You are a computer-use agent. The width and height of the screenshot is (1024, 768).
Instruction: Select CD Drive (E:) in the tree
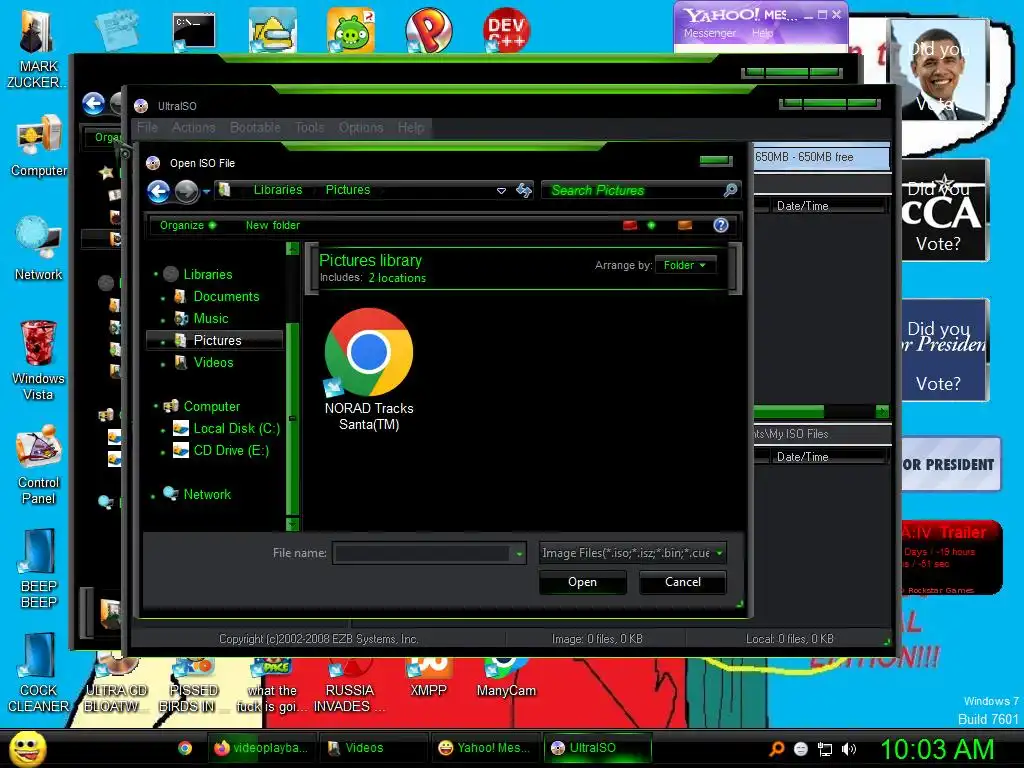coord(231,451)
